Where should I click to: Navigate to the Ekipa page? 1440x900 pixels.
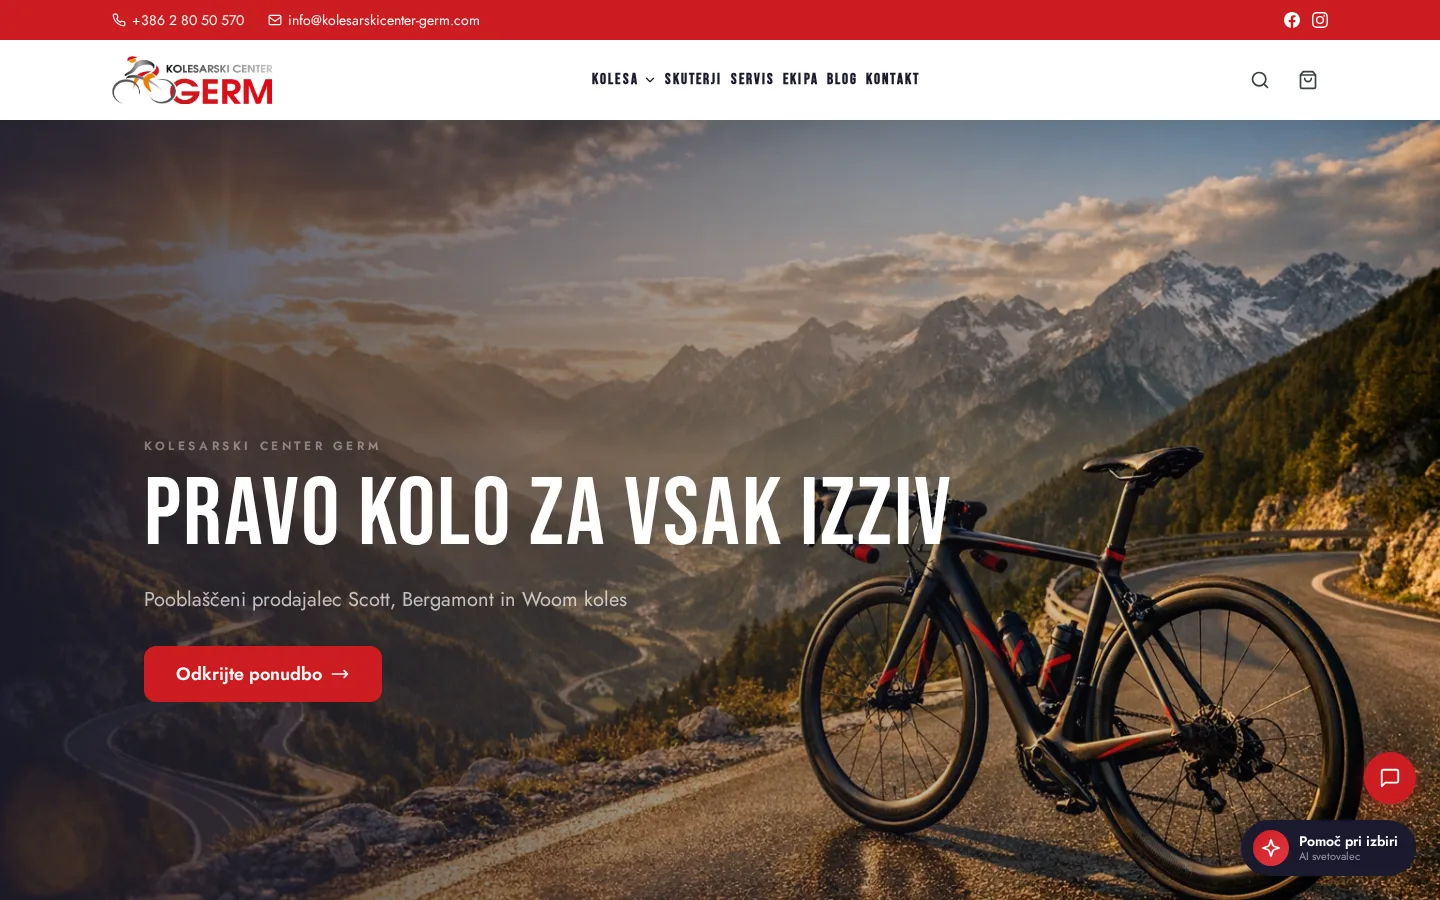click(x=800, y=80)
